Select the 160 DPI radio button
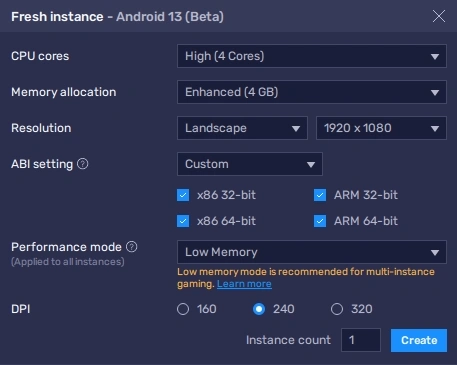 tap(183, 309)
